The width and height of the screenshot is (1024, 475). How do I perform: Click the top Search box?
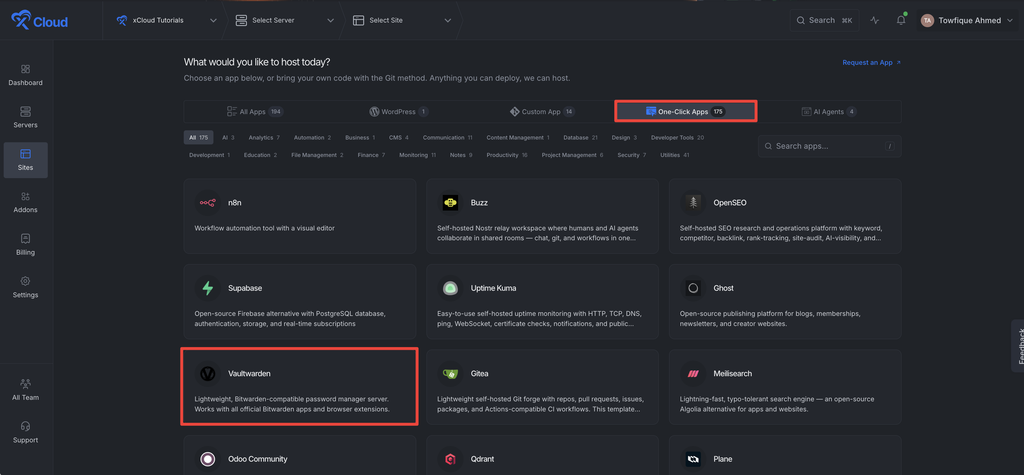(824, 20)
